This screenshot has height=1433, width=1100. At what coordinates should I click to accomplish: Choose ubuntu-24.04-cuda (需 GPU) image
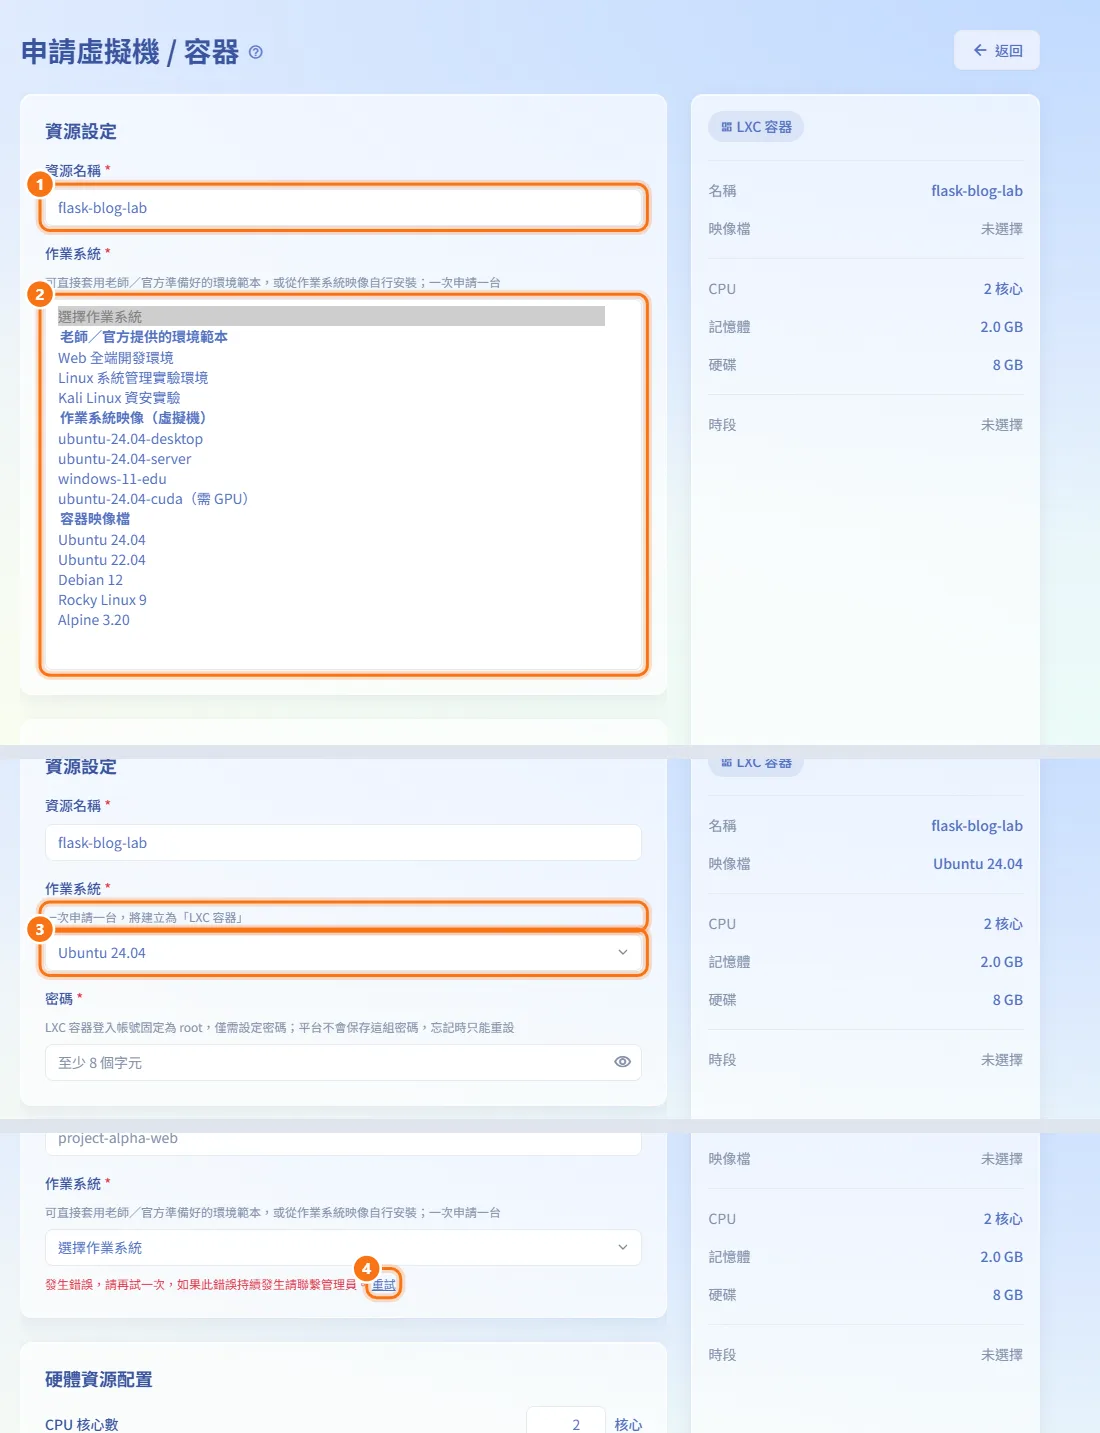(x=153, y=499)
